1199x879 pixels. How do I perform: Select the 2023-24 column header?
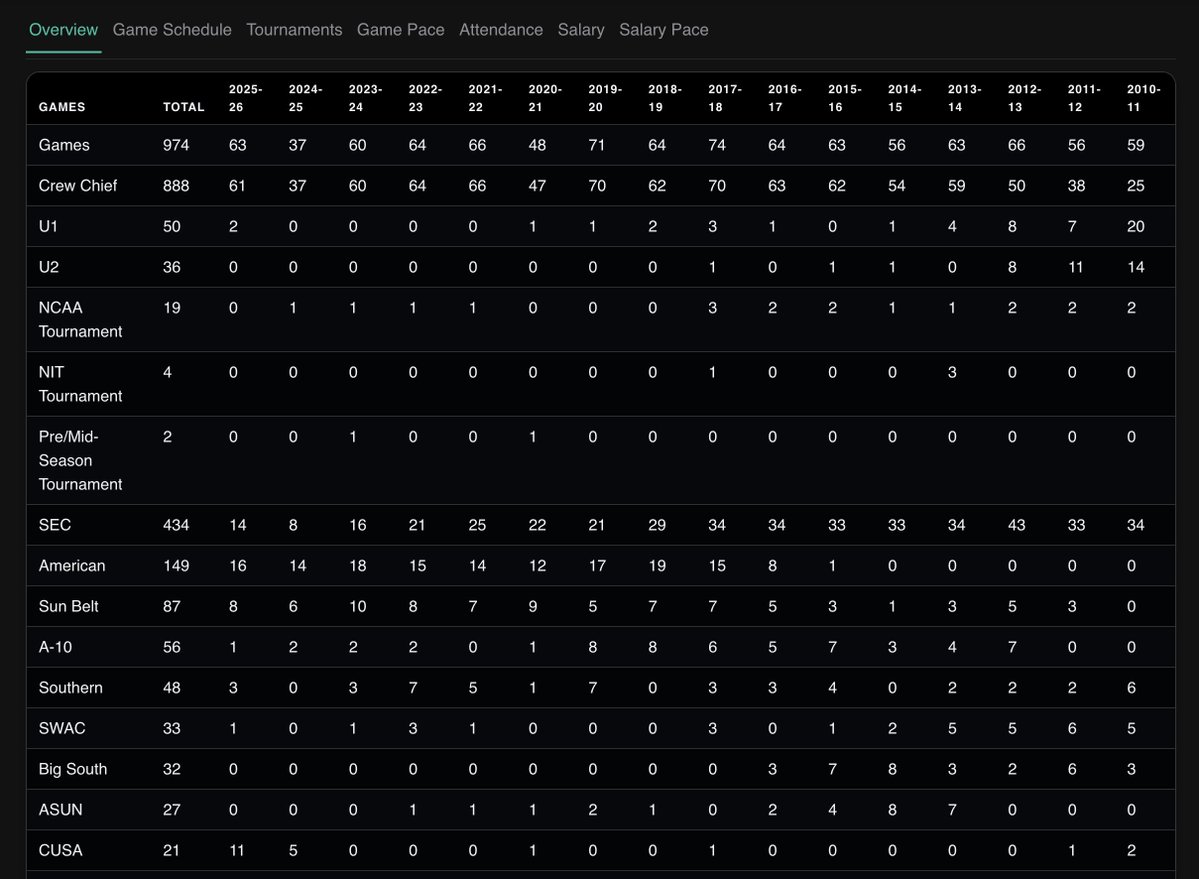tap(366, 98)
